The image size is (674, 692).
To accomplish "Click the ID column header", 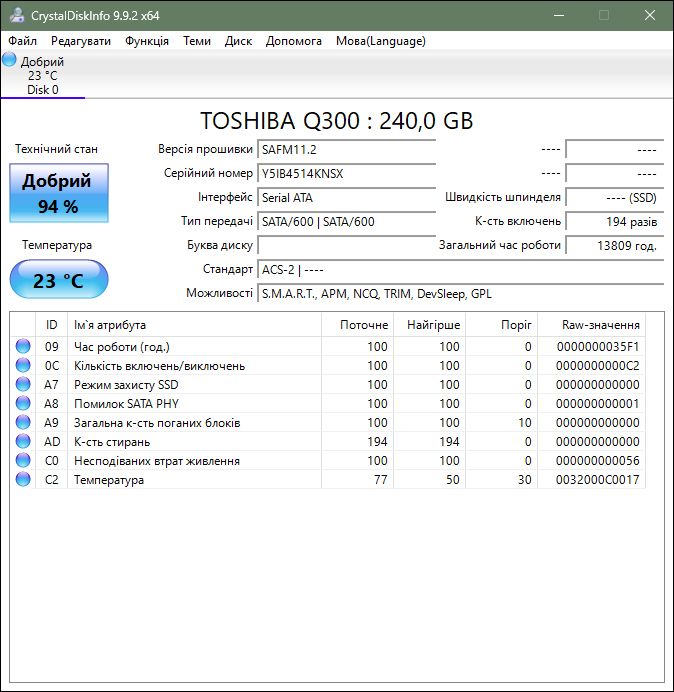I will [51, 325].
